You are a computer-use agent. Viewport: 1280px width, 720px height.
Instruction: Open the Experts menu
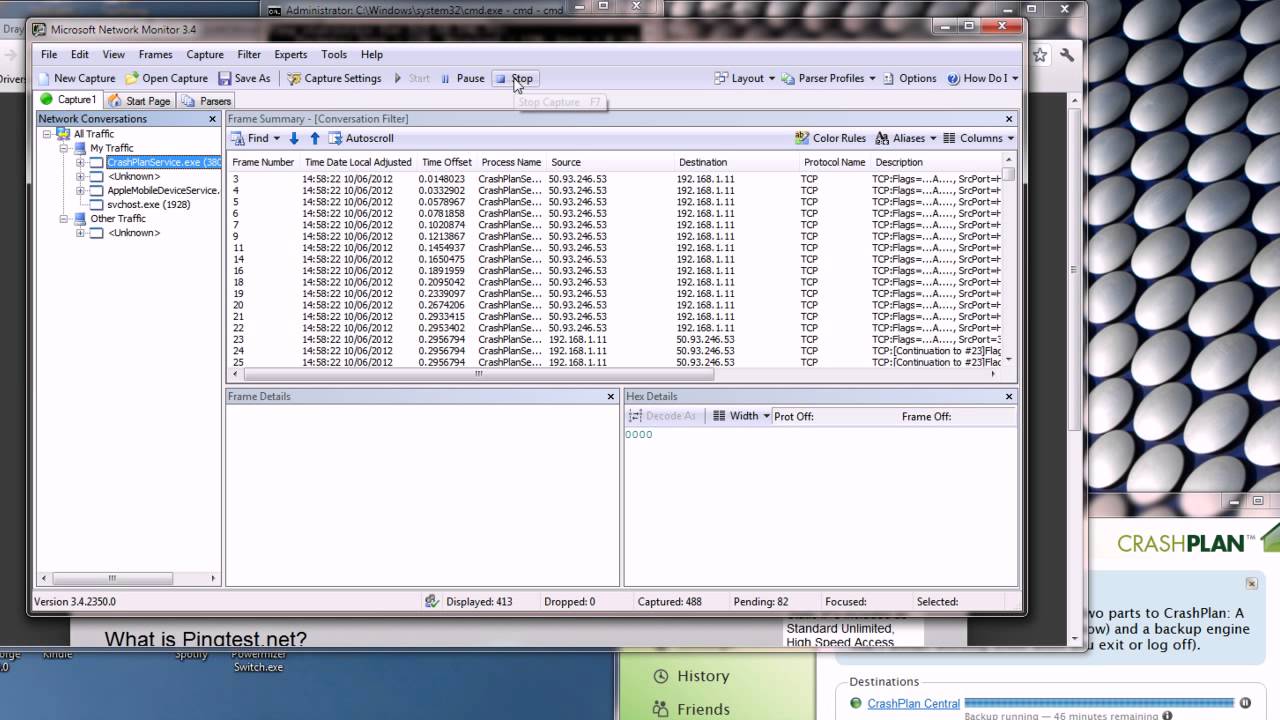pyautogui.click(x=291, y=55)
